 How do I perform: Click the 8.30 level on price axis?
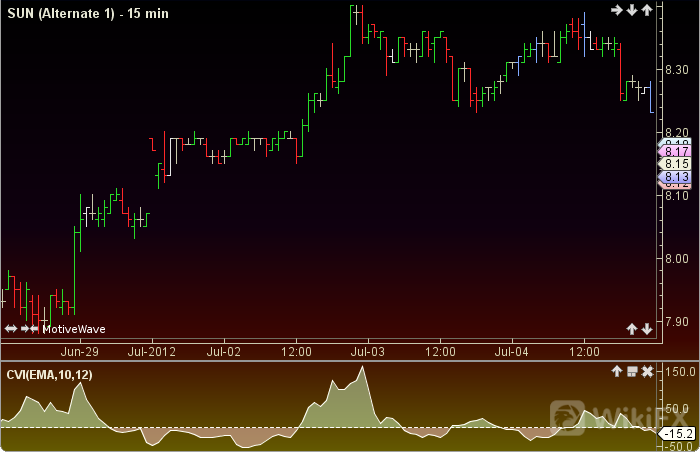pyautogui.click(x=676, y=70)
